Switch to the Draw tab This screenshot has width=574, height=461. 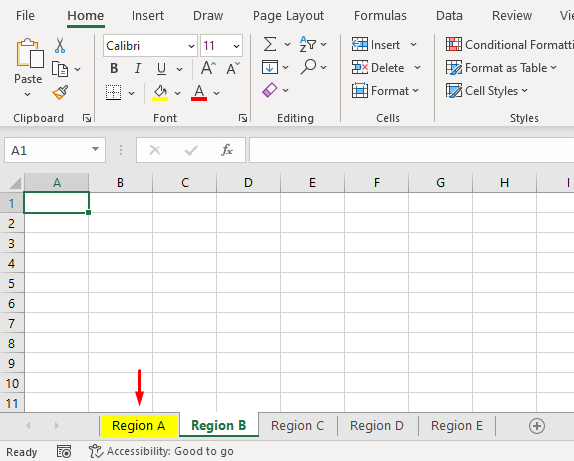click(x=208, y=16)
